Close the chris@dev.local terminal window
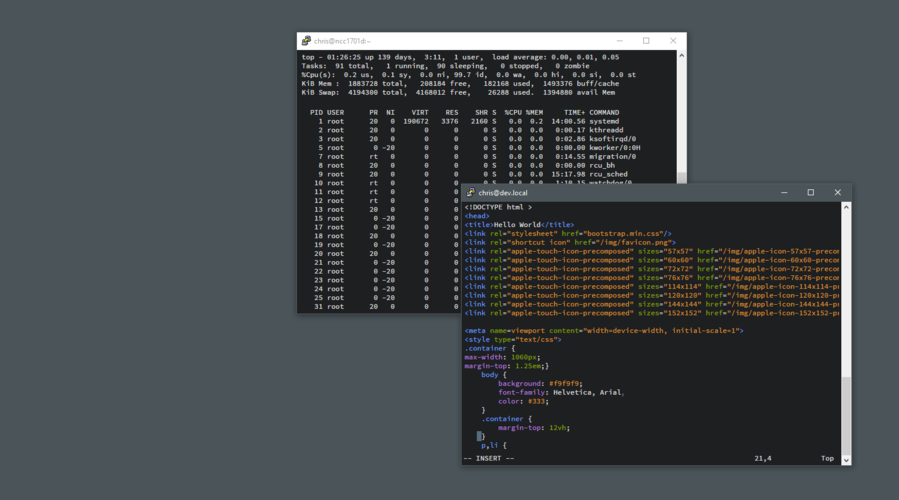The image size is (899, 500). [x=838, y=193]
